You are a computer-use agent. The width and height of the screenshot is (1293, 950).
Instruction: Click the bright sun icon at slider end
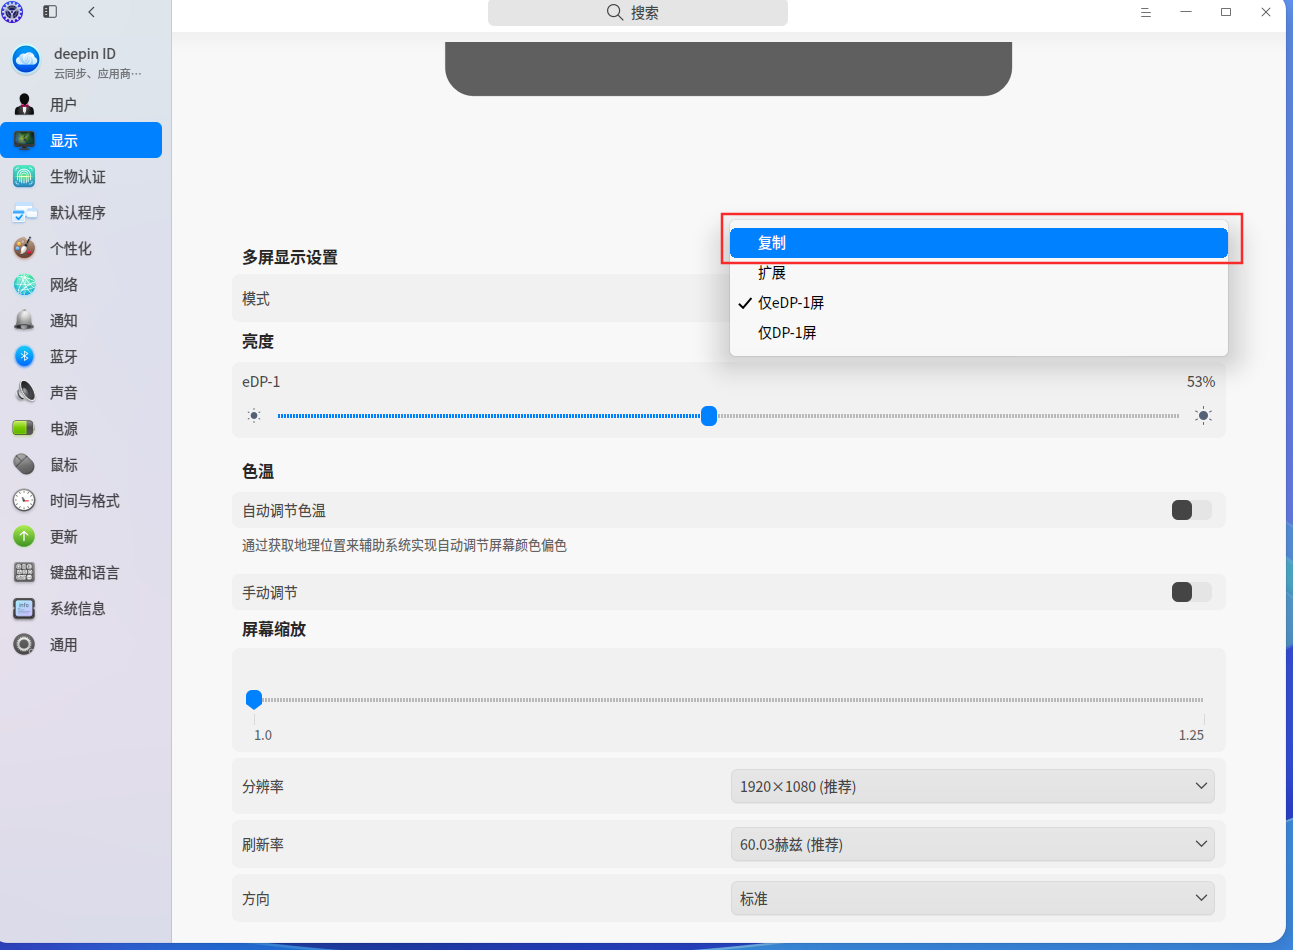(1203, 415)
